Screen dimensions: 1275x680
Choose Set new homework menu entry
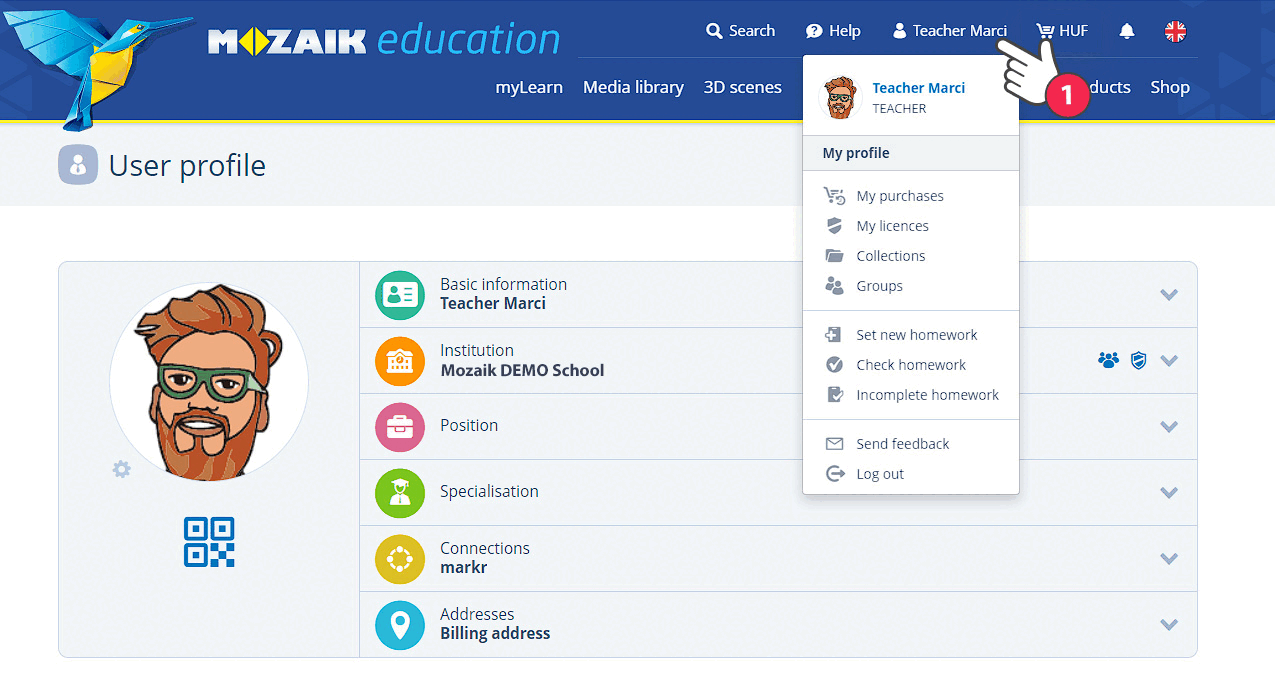pos(916,335)
